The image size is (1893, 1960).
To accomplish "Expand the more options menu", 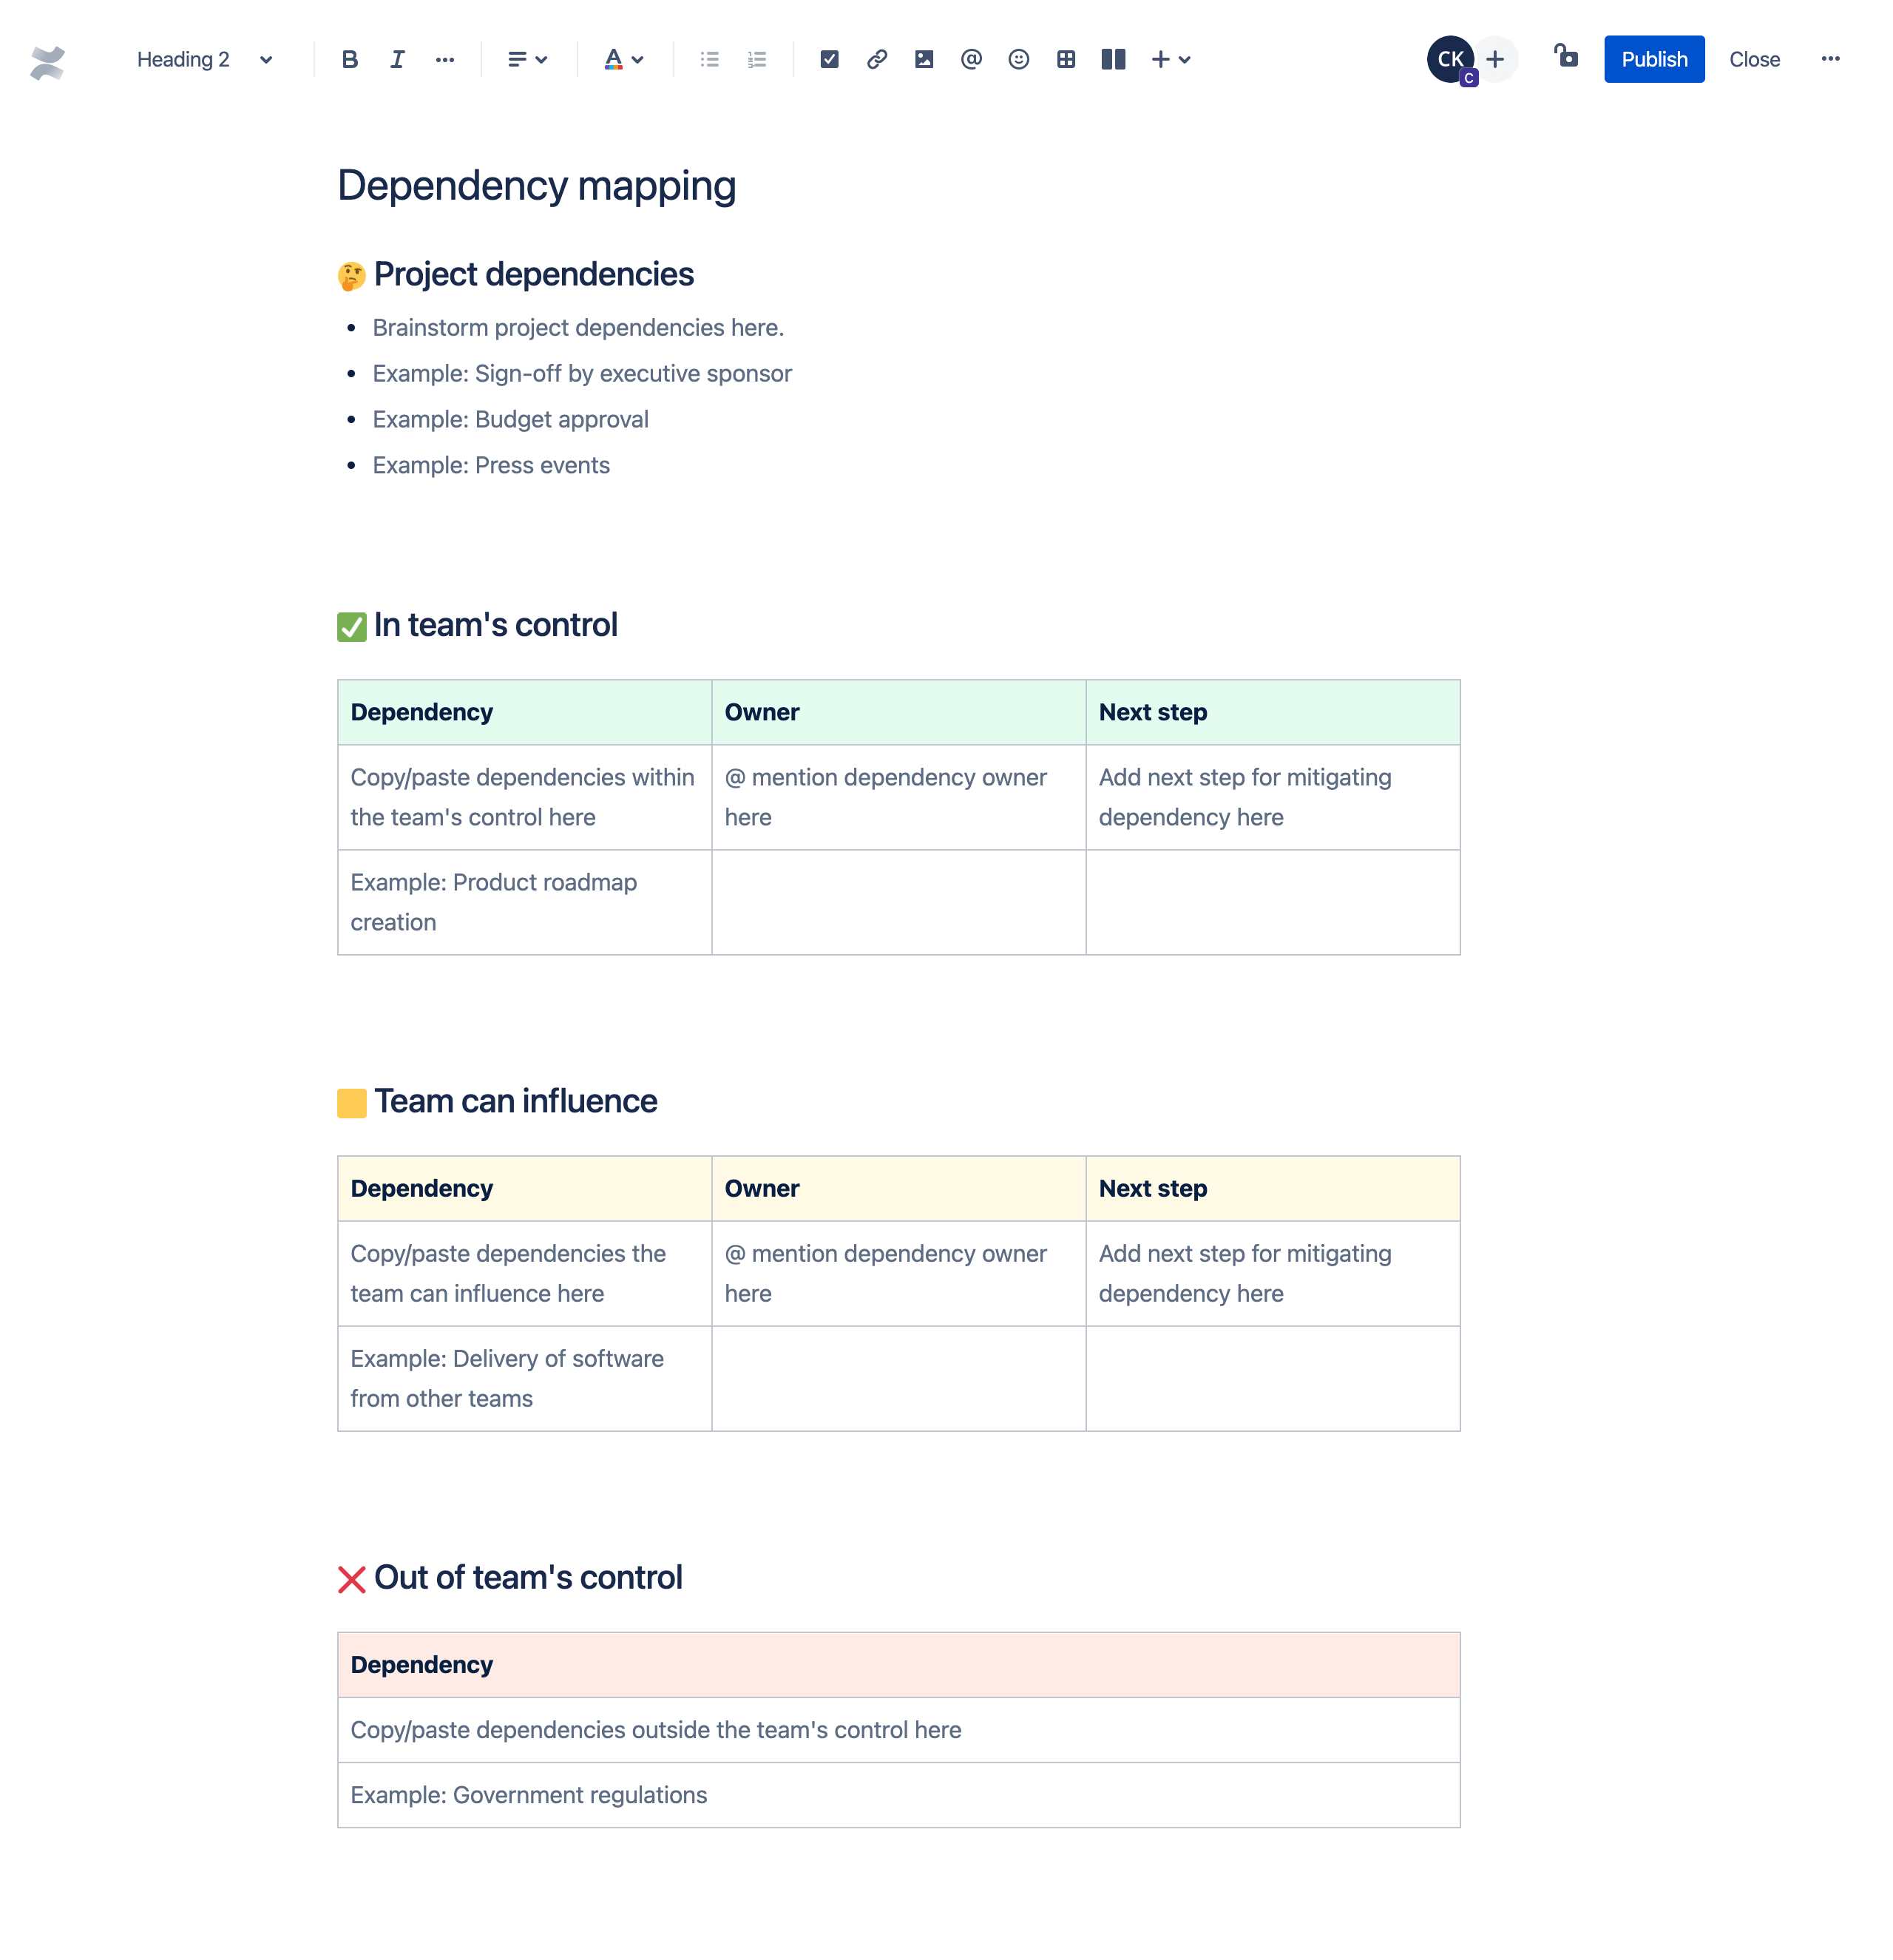I will point(1830,59).
